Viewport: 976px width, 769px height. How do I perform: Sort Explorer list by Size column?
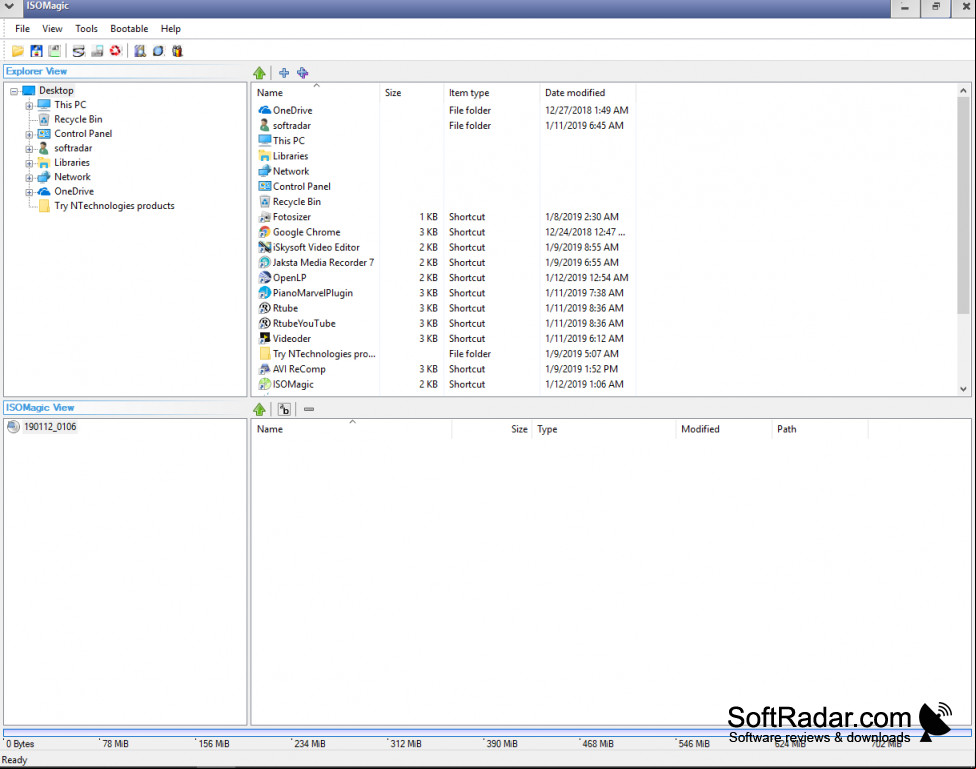click(411, 93)
